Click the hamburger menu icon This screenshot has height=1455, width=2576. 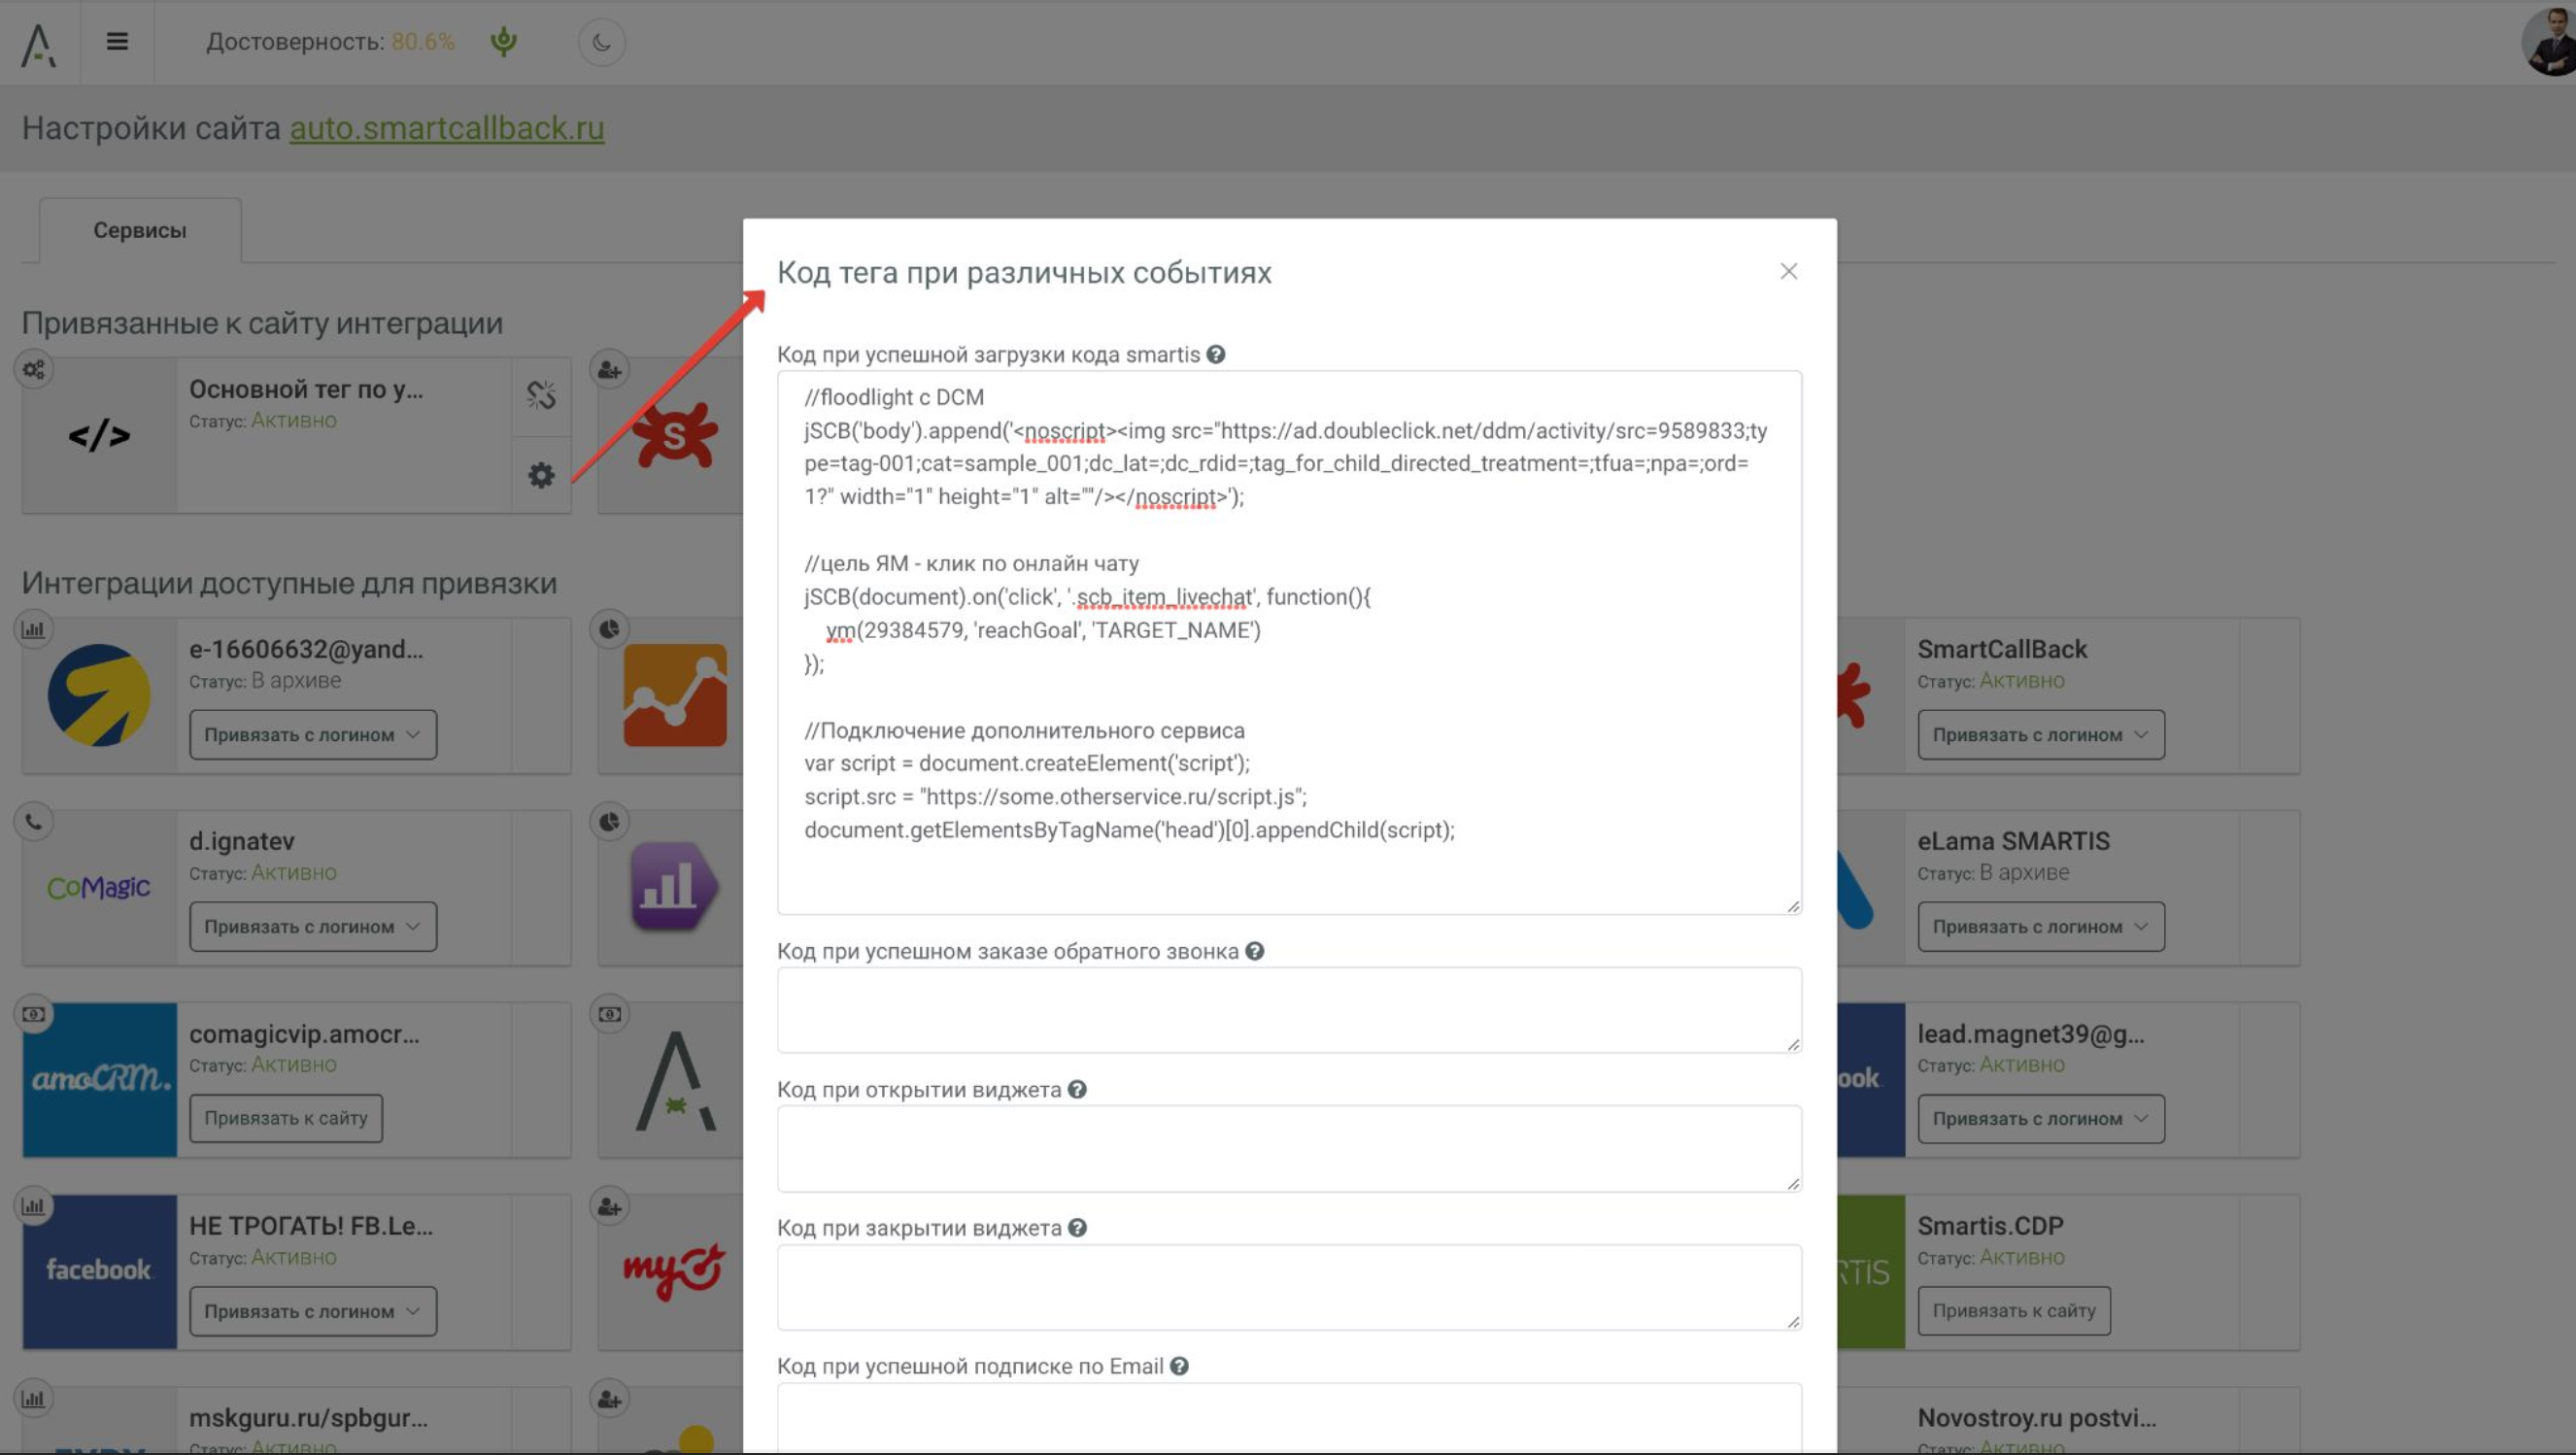click(x=117, y=42)
